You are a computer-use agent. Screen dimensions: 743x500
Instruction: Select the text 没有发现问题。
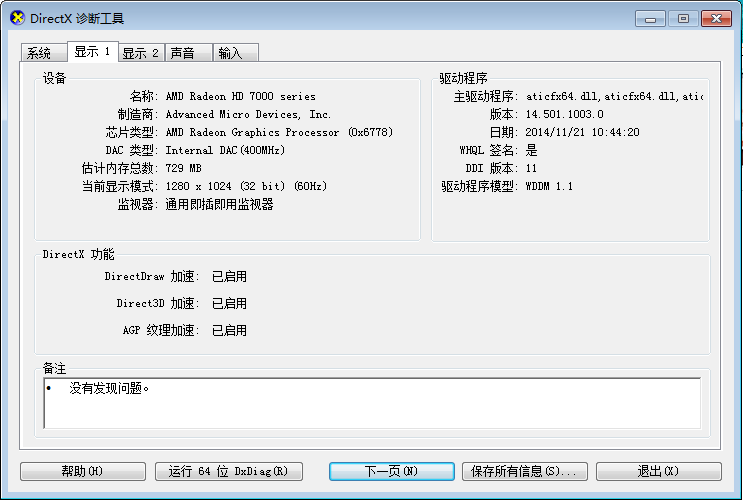(x=109, y=388)
